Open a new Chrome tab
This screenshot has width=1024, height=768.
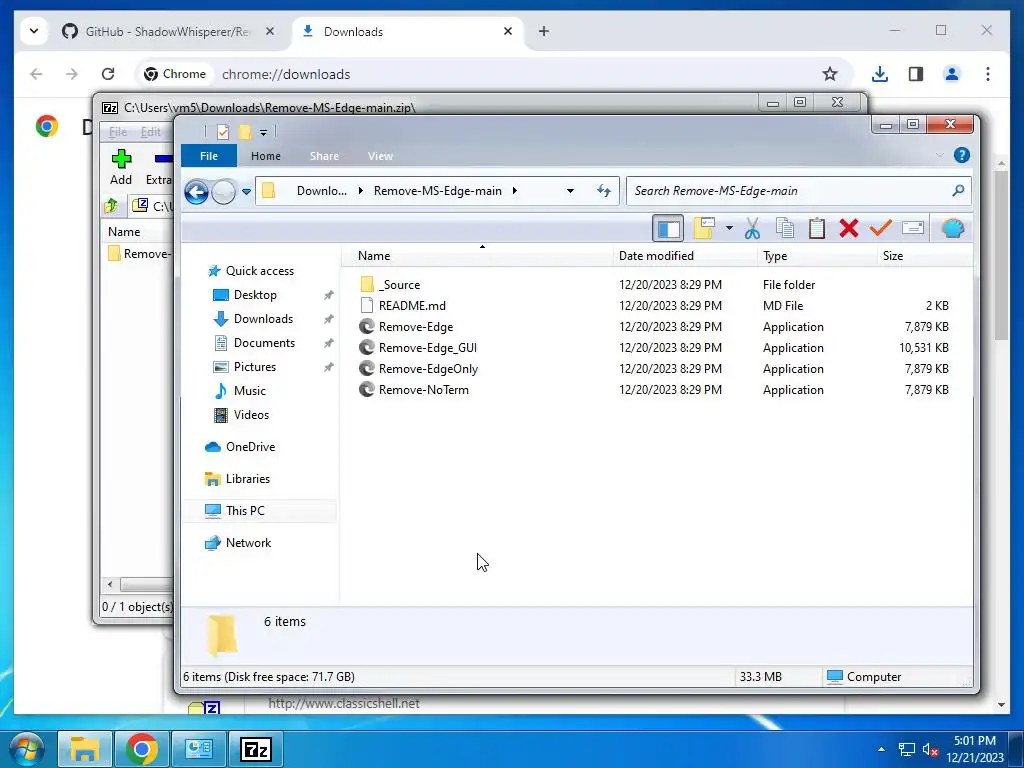tap(544, 31)
